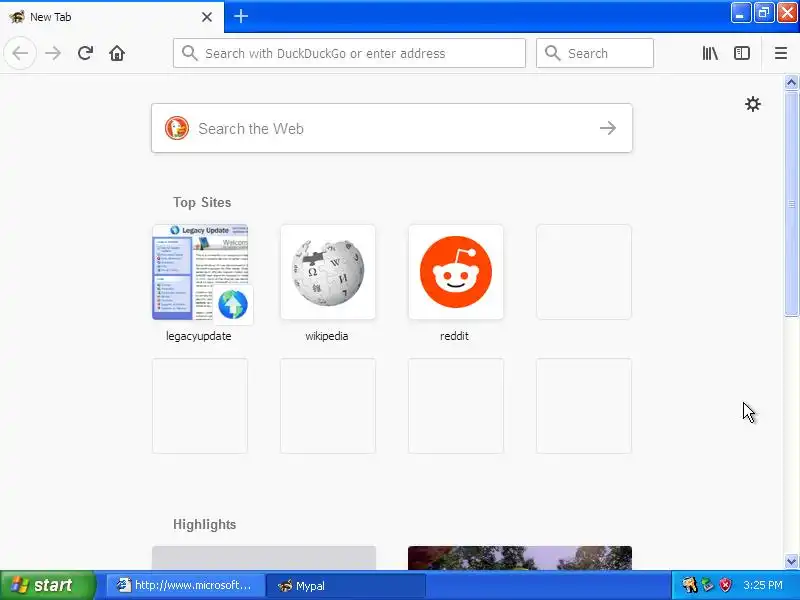
Task: Open the Highlights card with the landscape photo
Action: tap(520, 558)
